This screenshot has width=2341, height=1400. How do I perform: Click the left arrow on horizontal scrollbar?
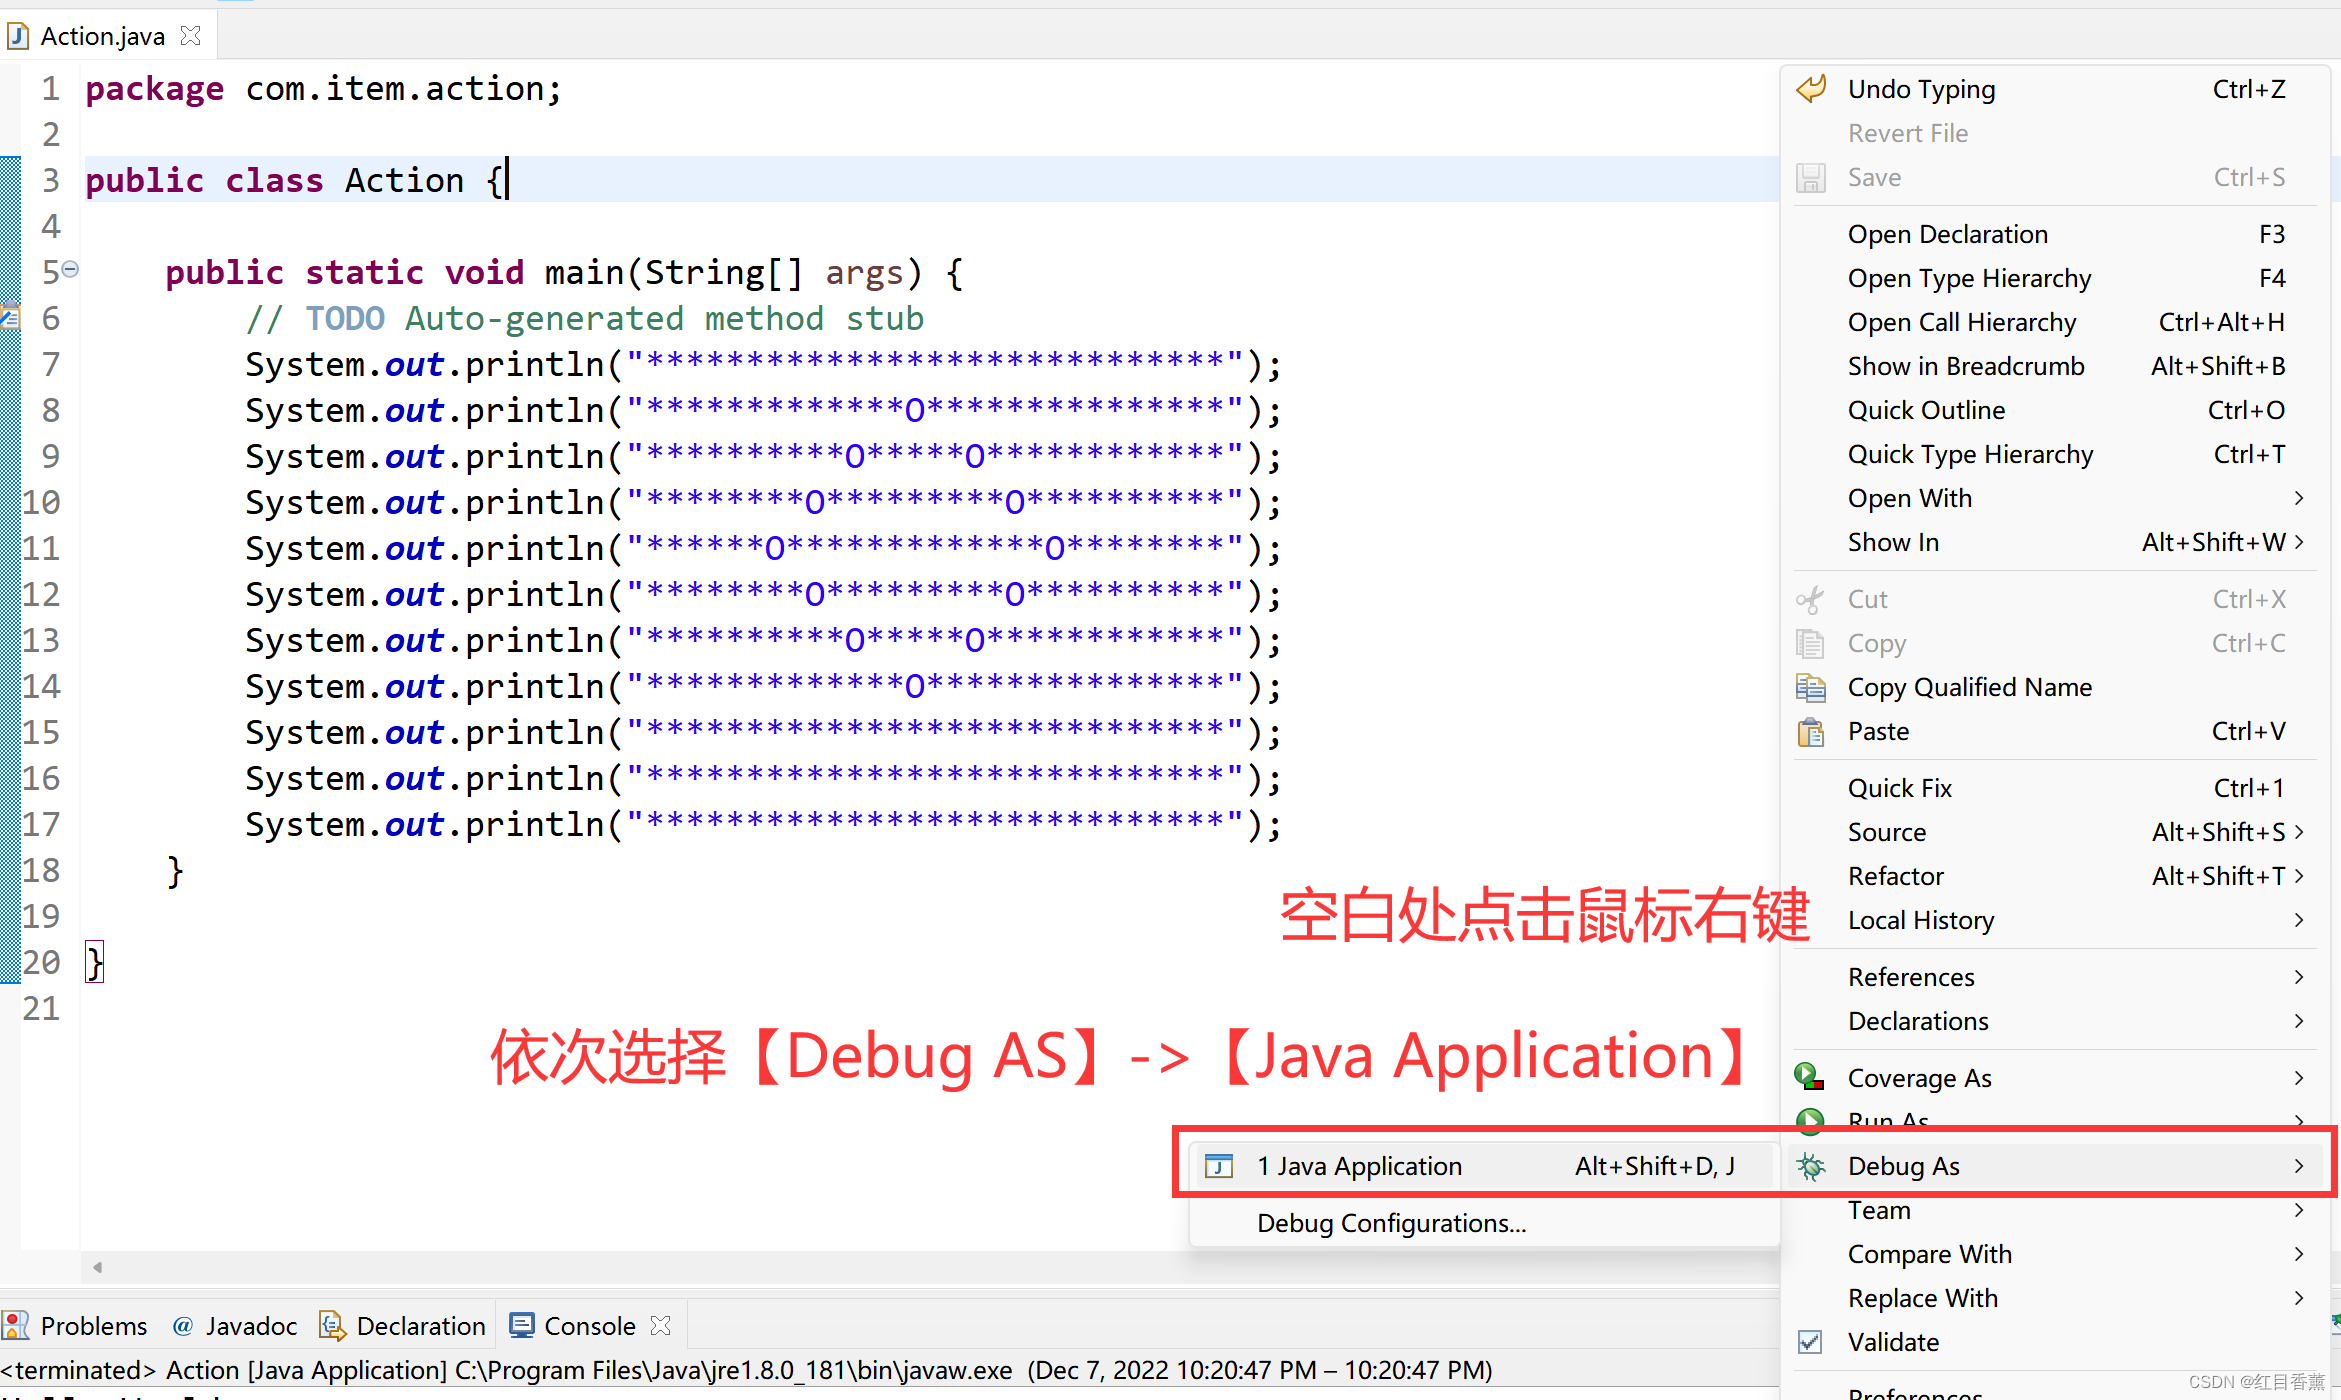coord(97,1266)
